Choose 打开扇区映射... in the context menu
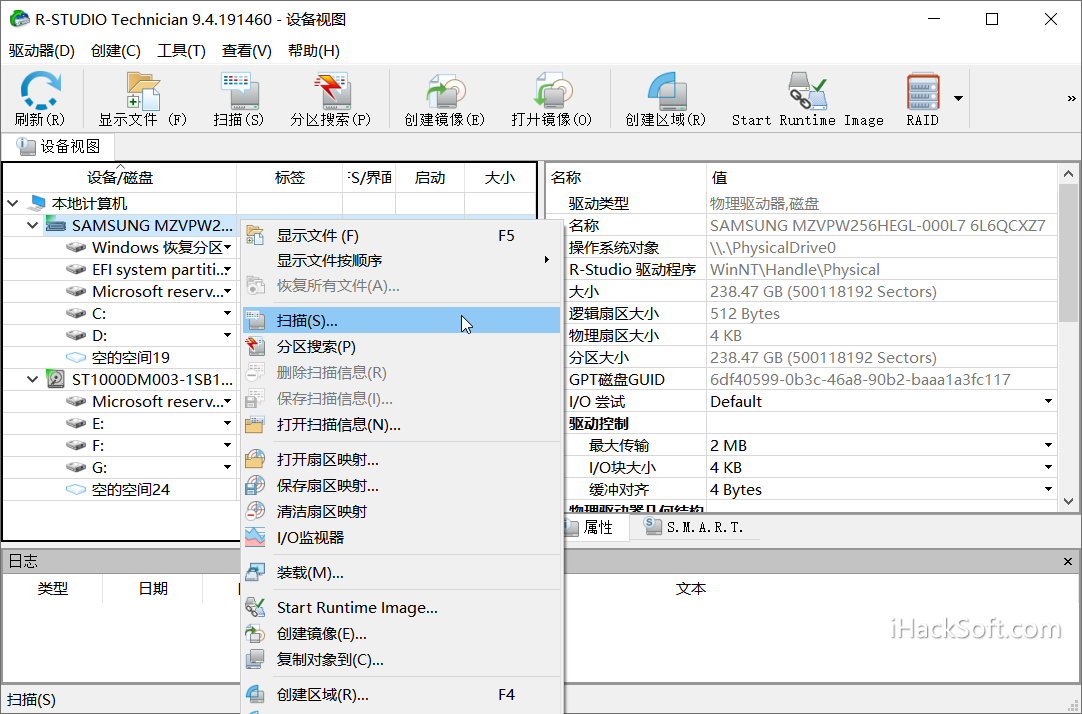 point(401,460)
